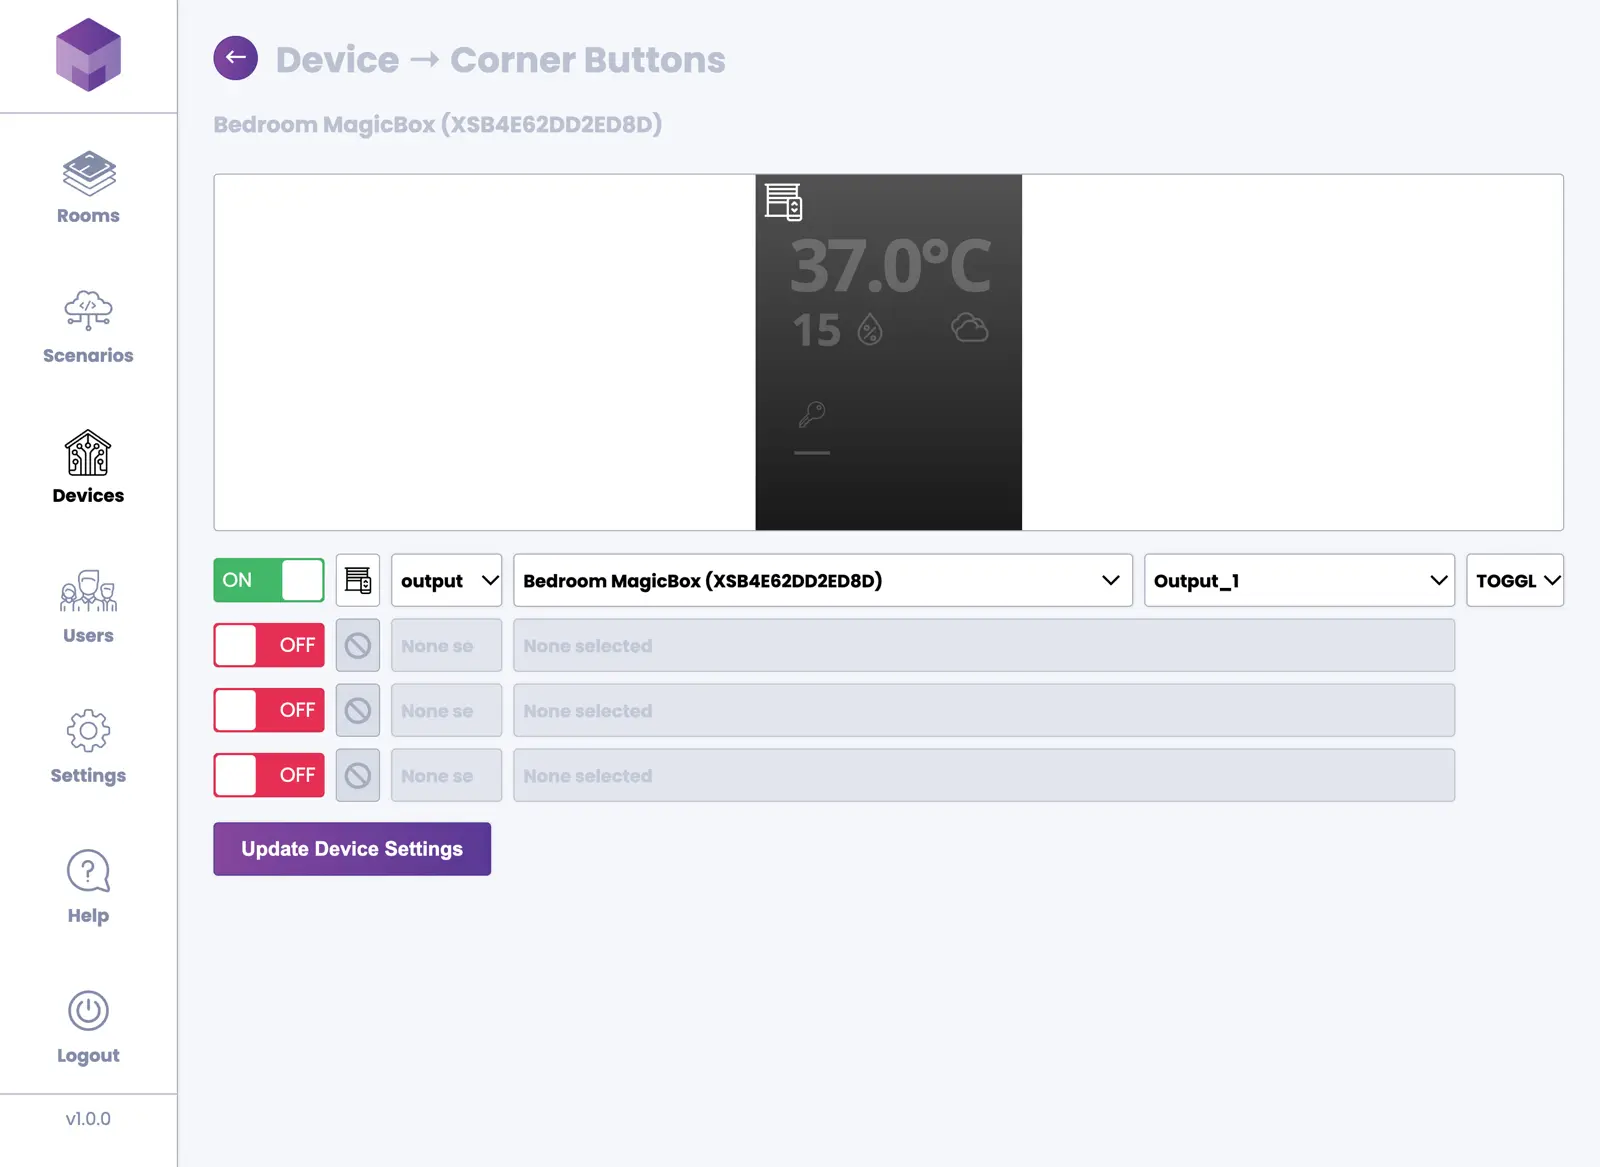1600x1167 pixels.
Task: Open the TOGGL action dropdown
Action: [x=1515, y=580]
